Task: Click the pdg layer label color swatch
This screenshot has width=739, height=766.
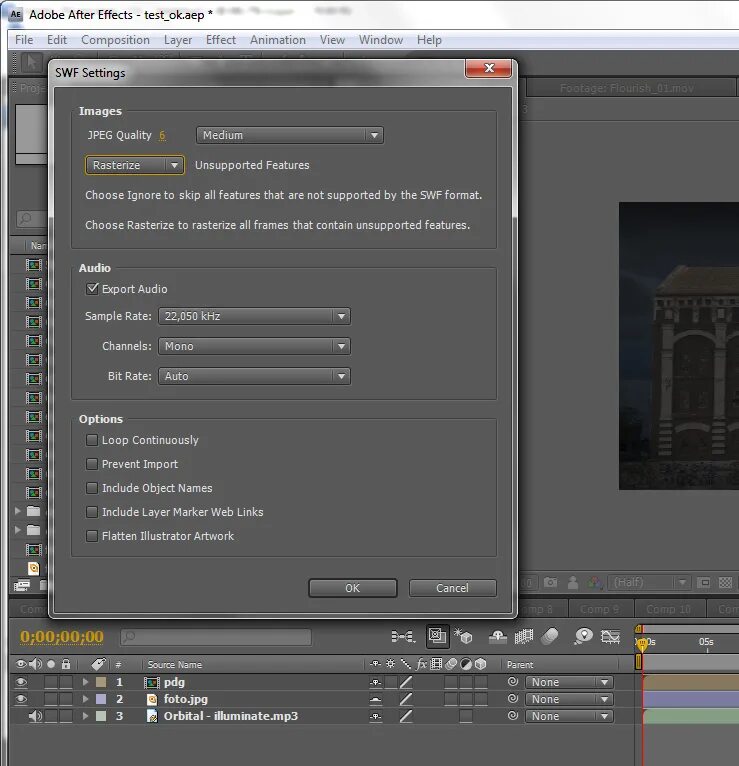Action: pos(100,682)
